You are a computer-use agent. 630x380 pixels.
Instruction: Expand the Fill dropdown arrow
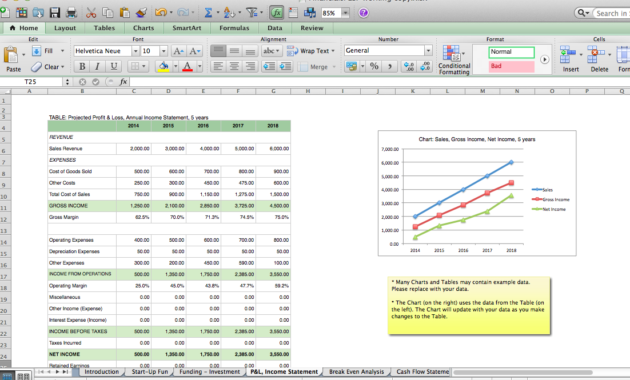(x=62, y=51)
